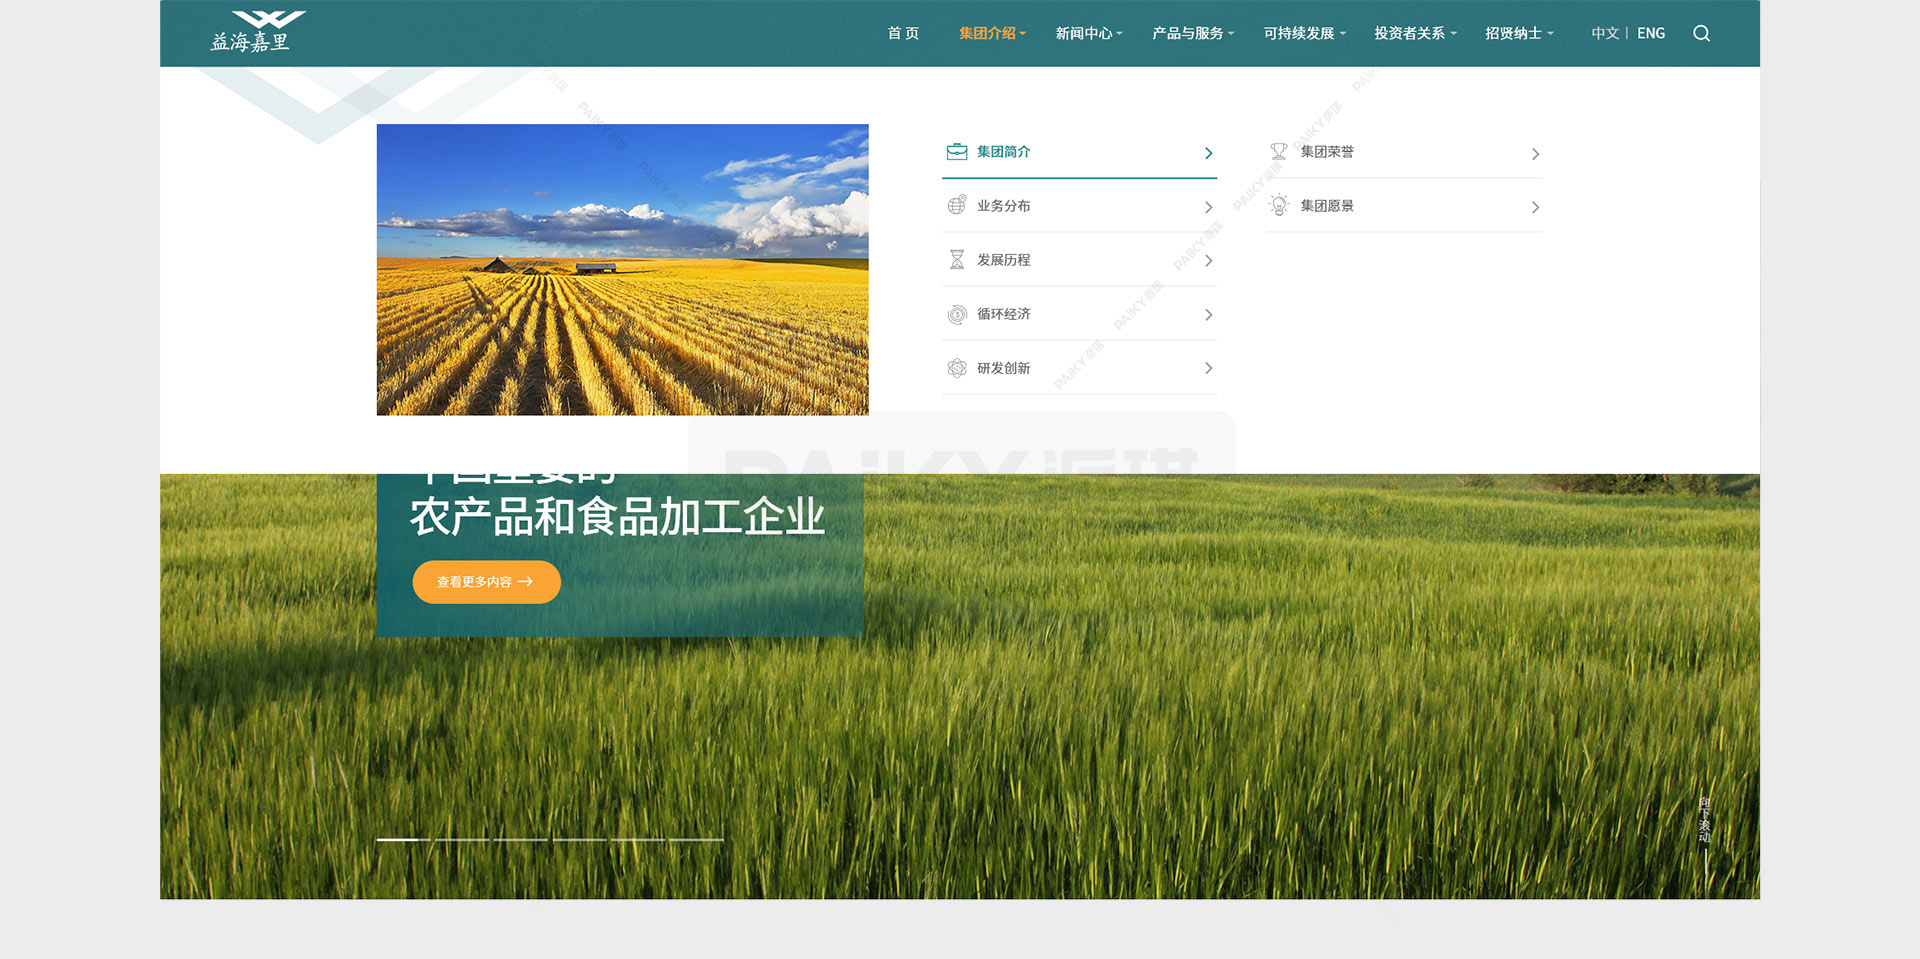
Task: Select the 中文 language option
Action: click(1605, 34)
